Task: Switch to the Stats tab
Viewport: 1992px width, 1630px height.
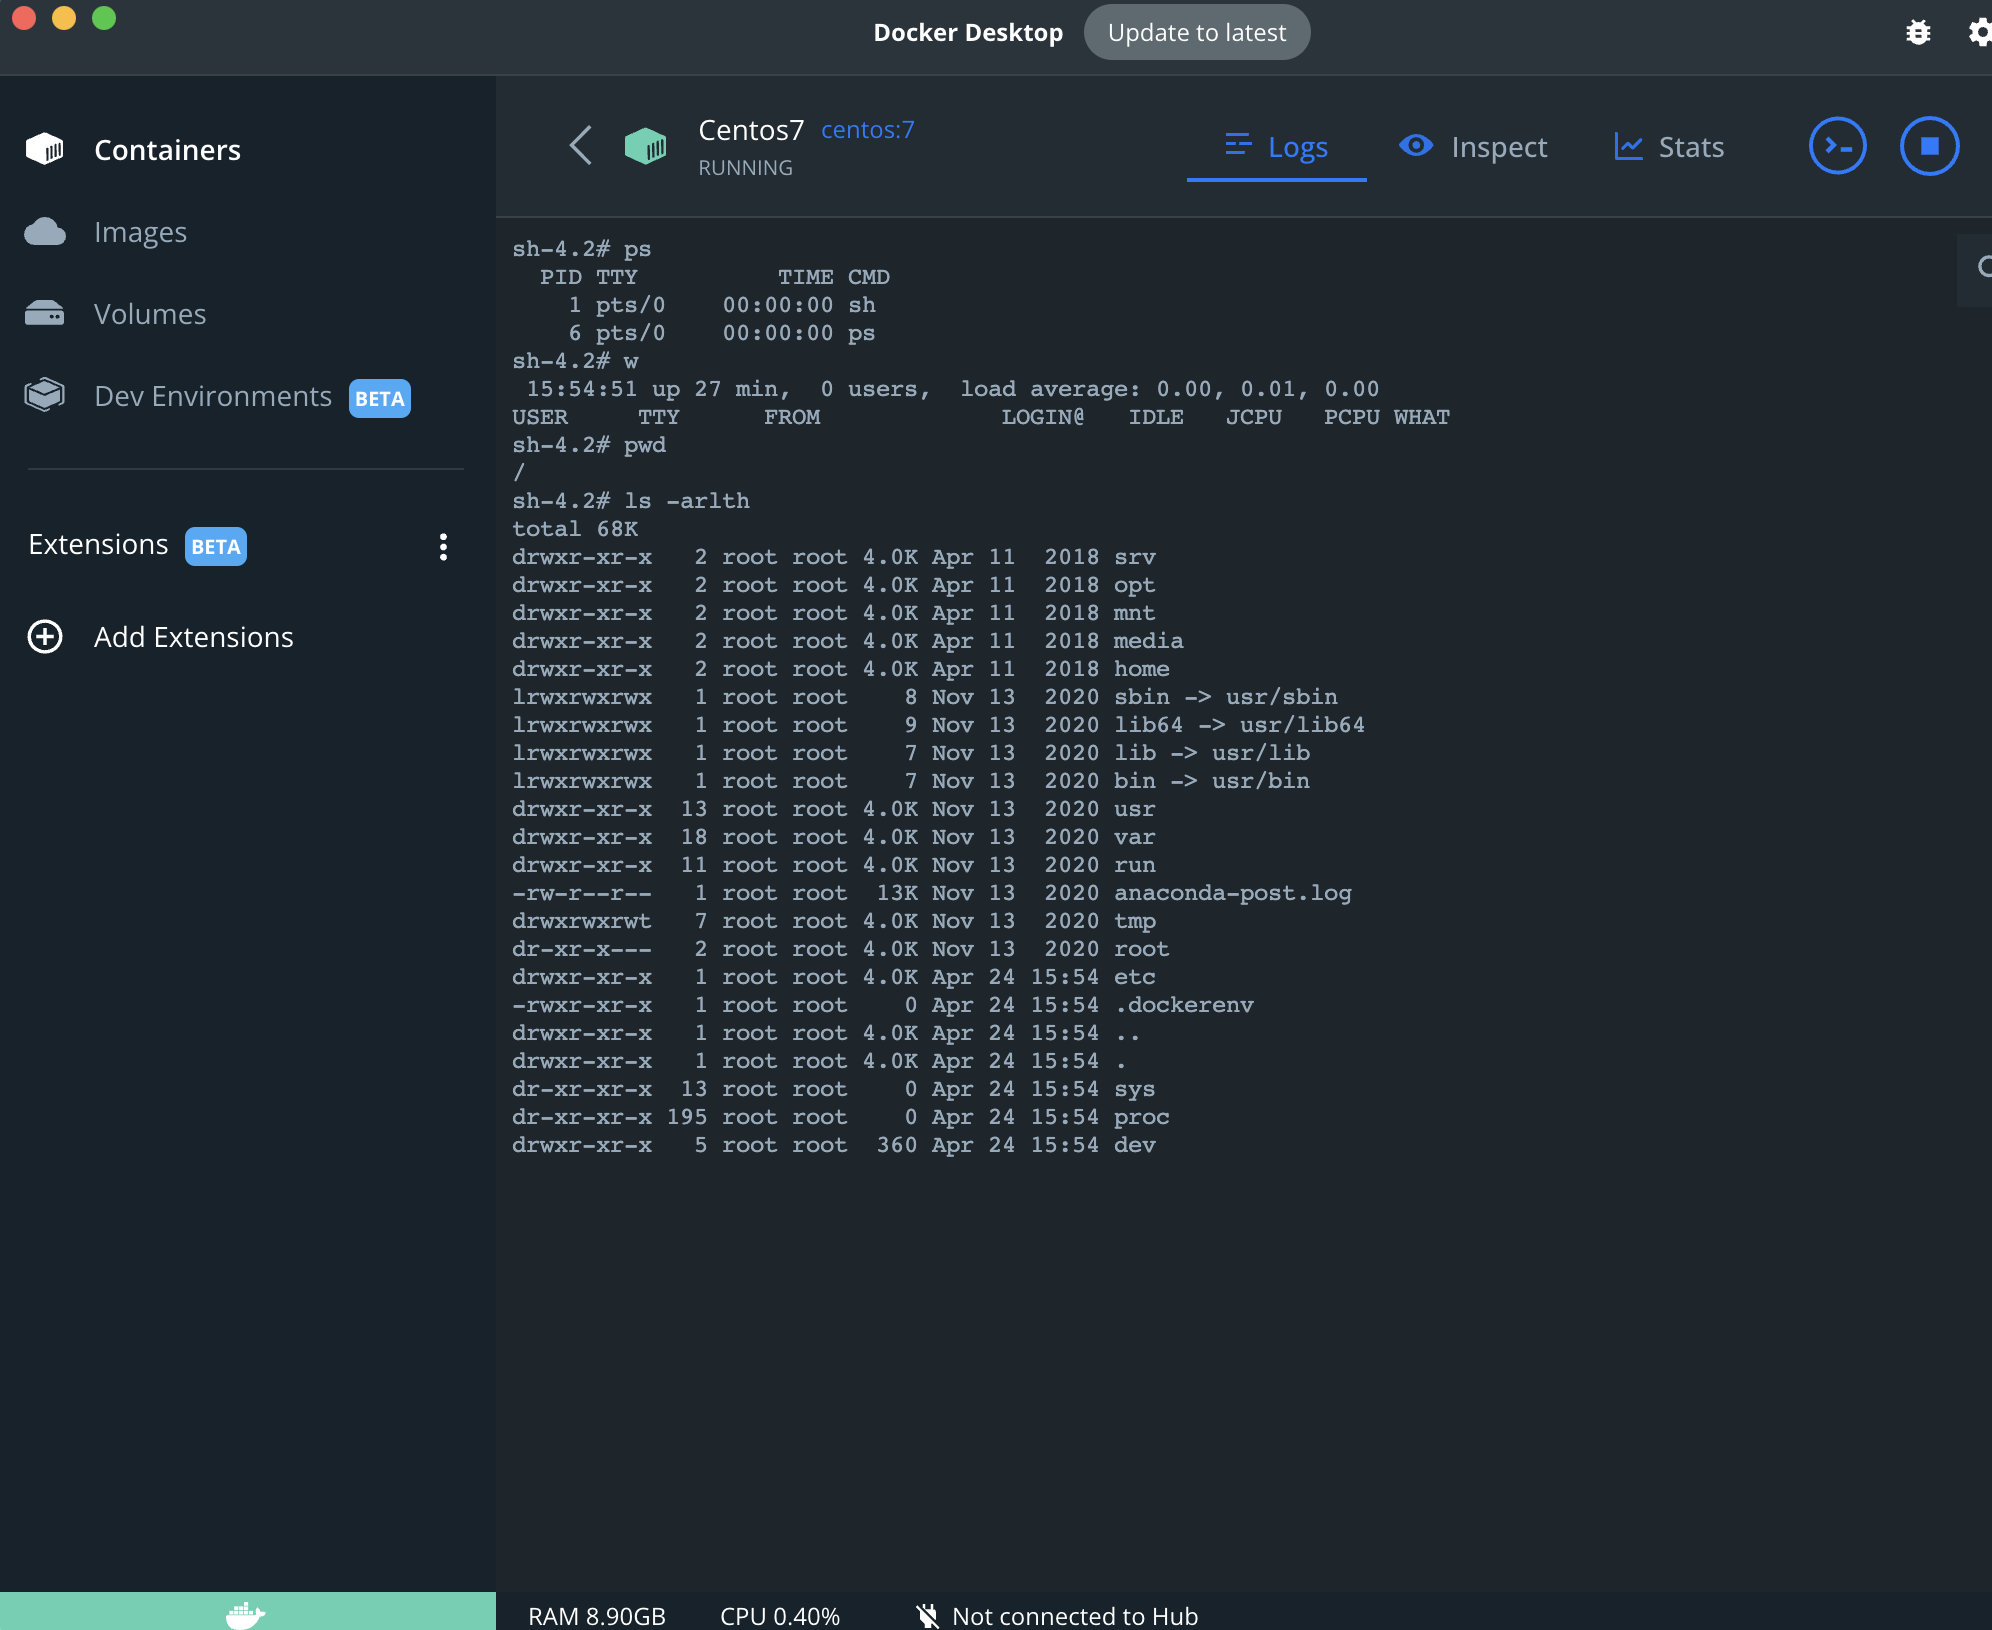Action: click(x=1669, y=148)
